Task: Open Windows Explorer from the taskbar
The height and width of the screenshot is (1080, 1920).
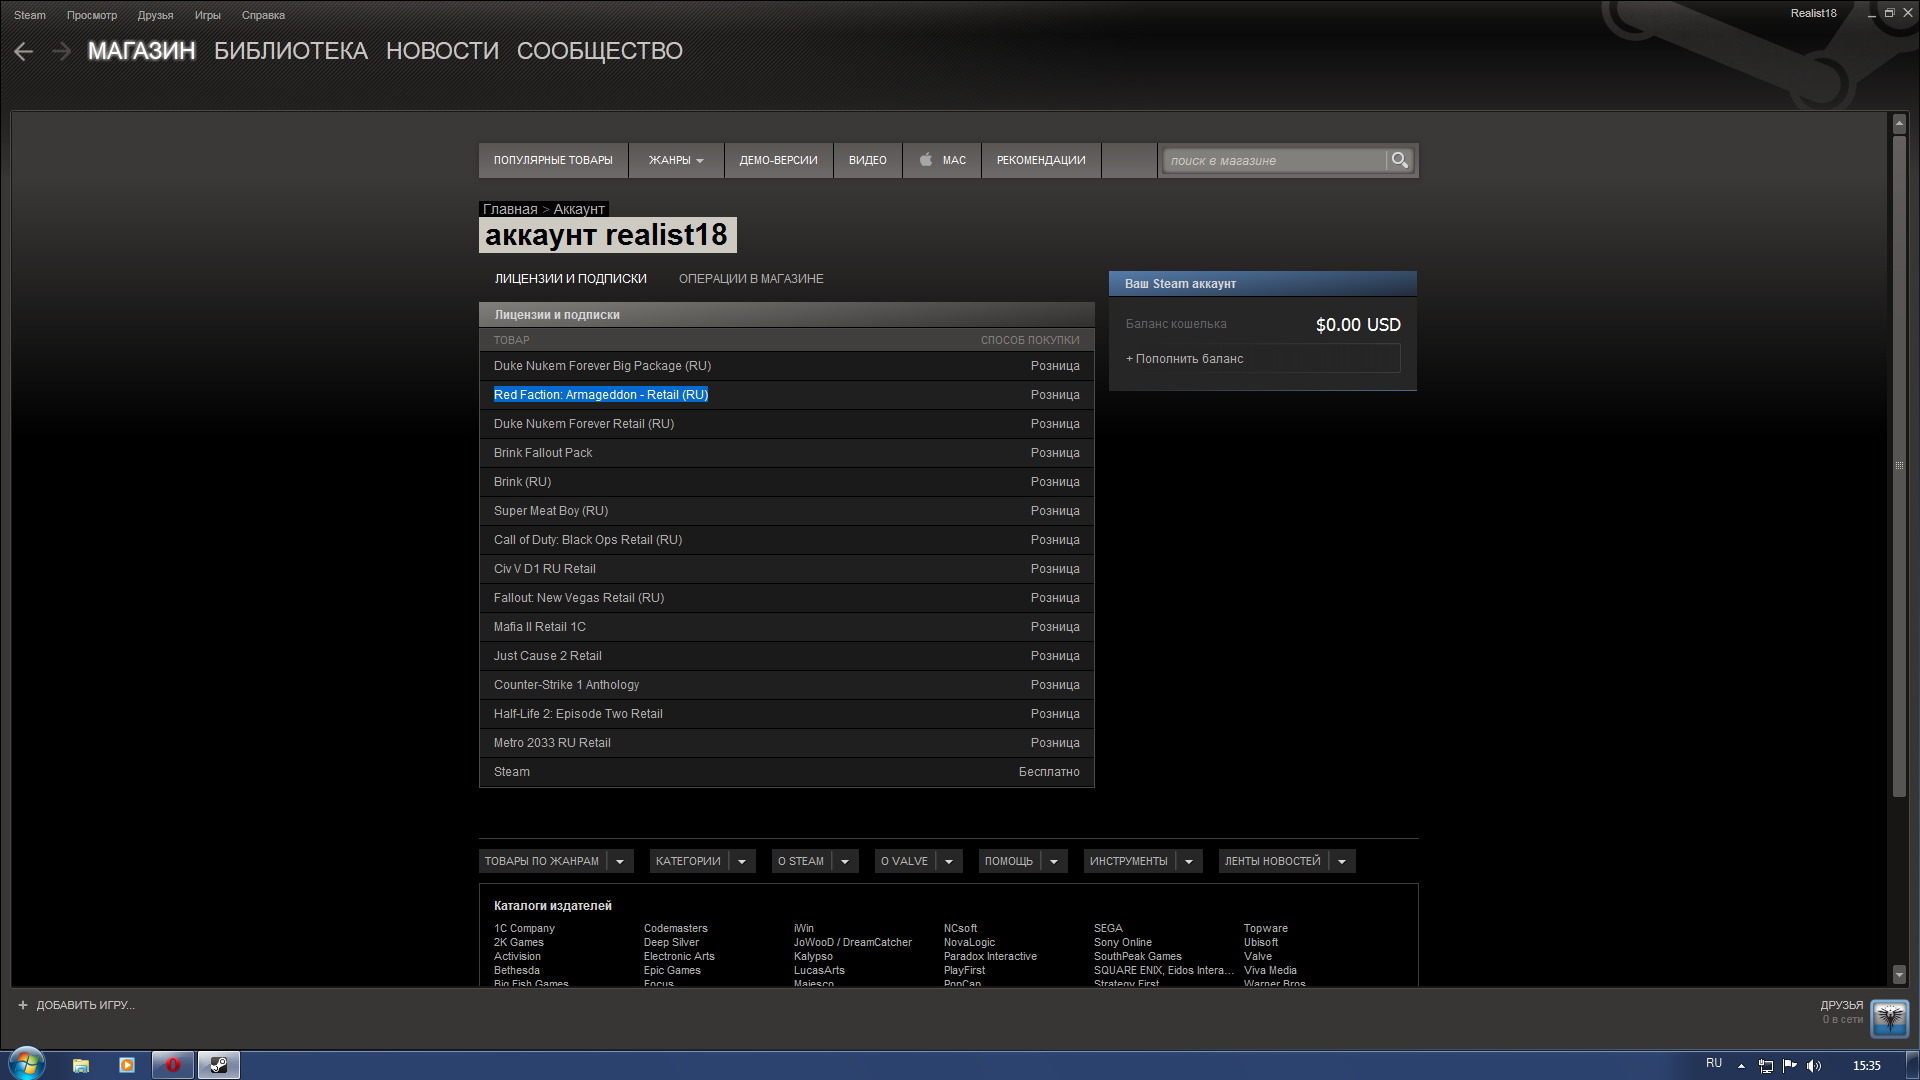Action: point(81,1065)
